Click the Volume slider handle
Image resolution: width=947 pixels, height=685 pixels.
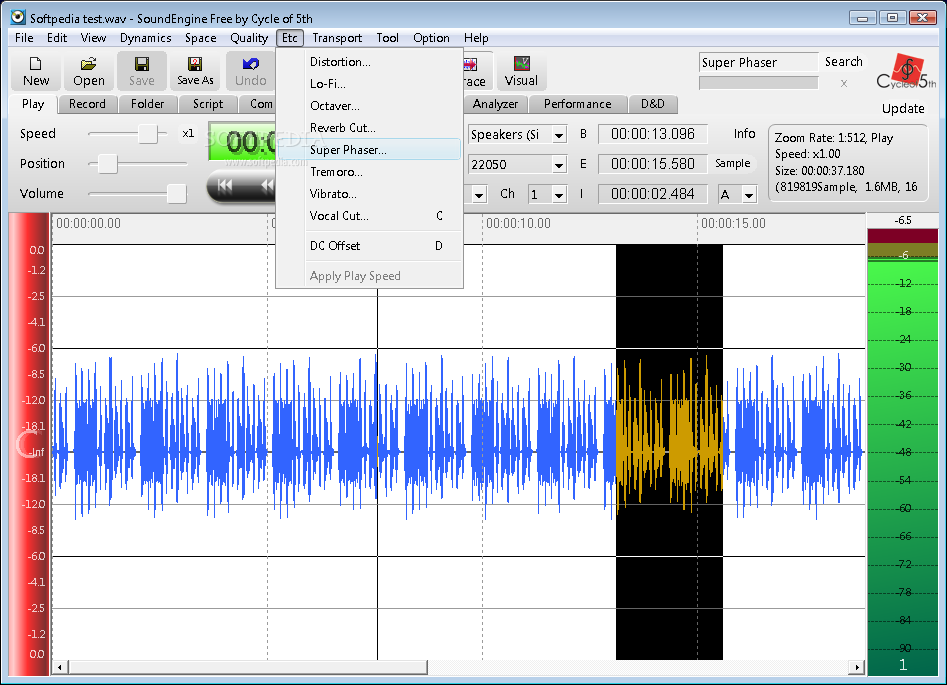click(176, 194)
